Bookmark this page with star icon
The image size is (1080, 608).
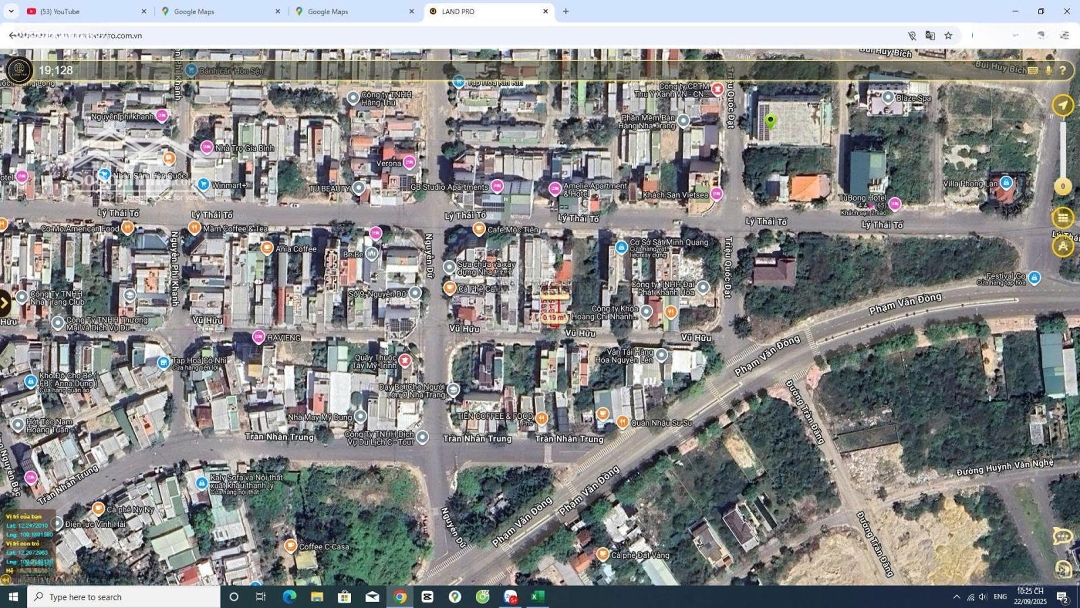[948, 36]
